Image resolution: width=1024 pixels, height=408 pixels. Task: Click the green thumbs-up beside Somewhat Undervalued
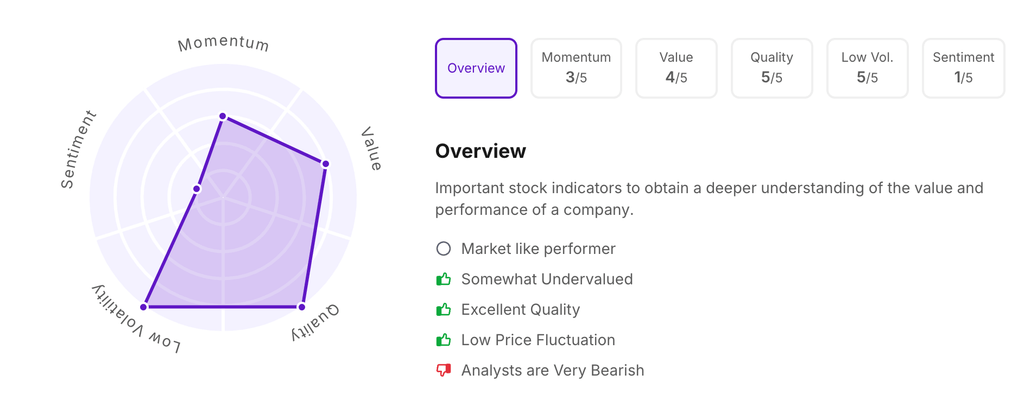[443, 279]
